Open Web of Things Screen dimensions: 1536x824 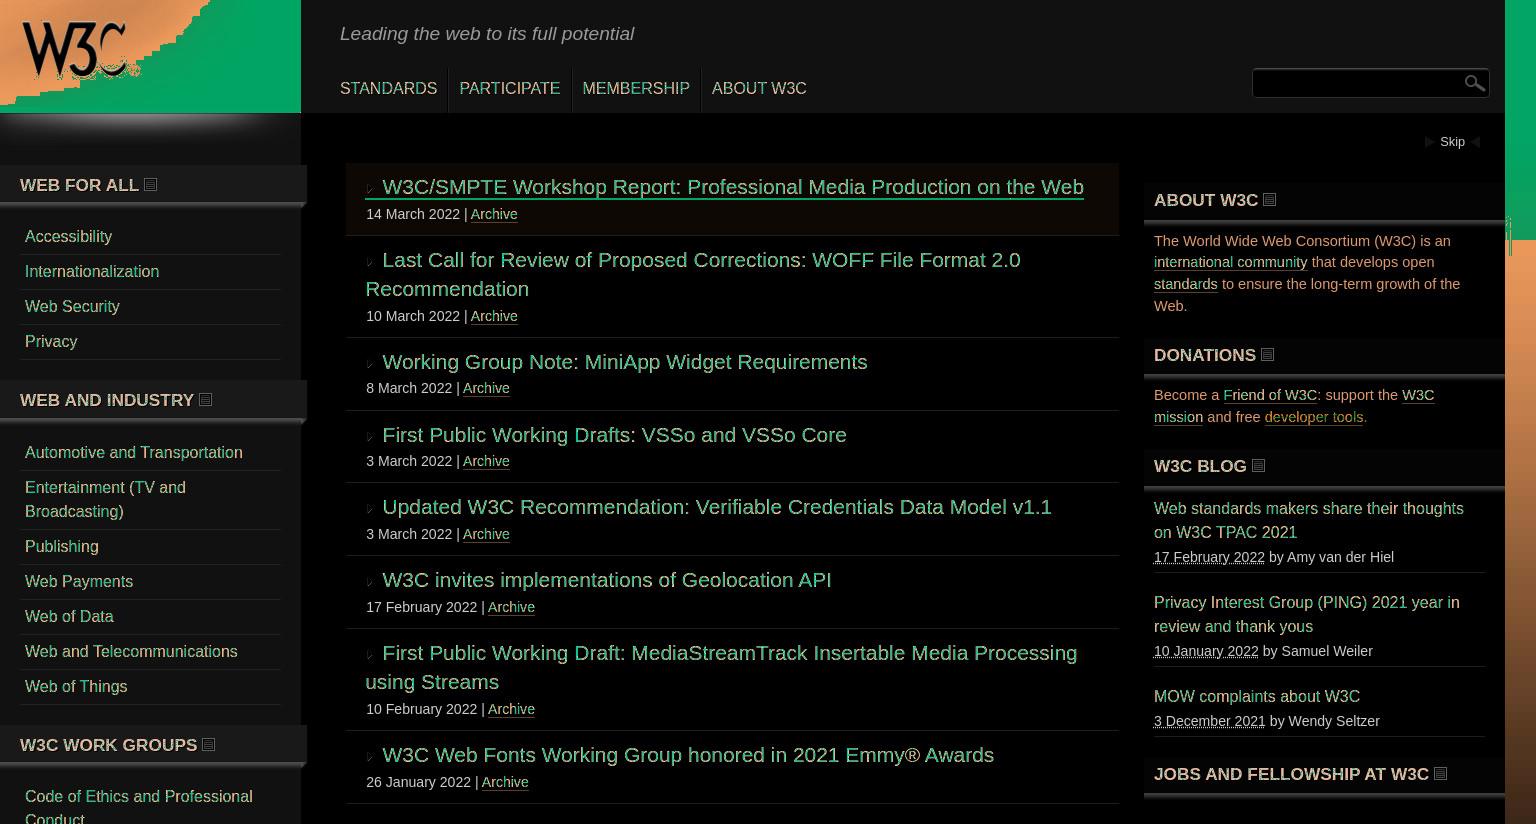pos(76,686)
